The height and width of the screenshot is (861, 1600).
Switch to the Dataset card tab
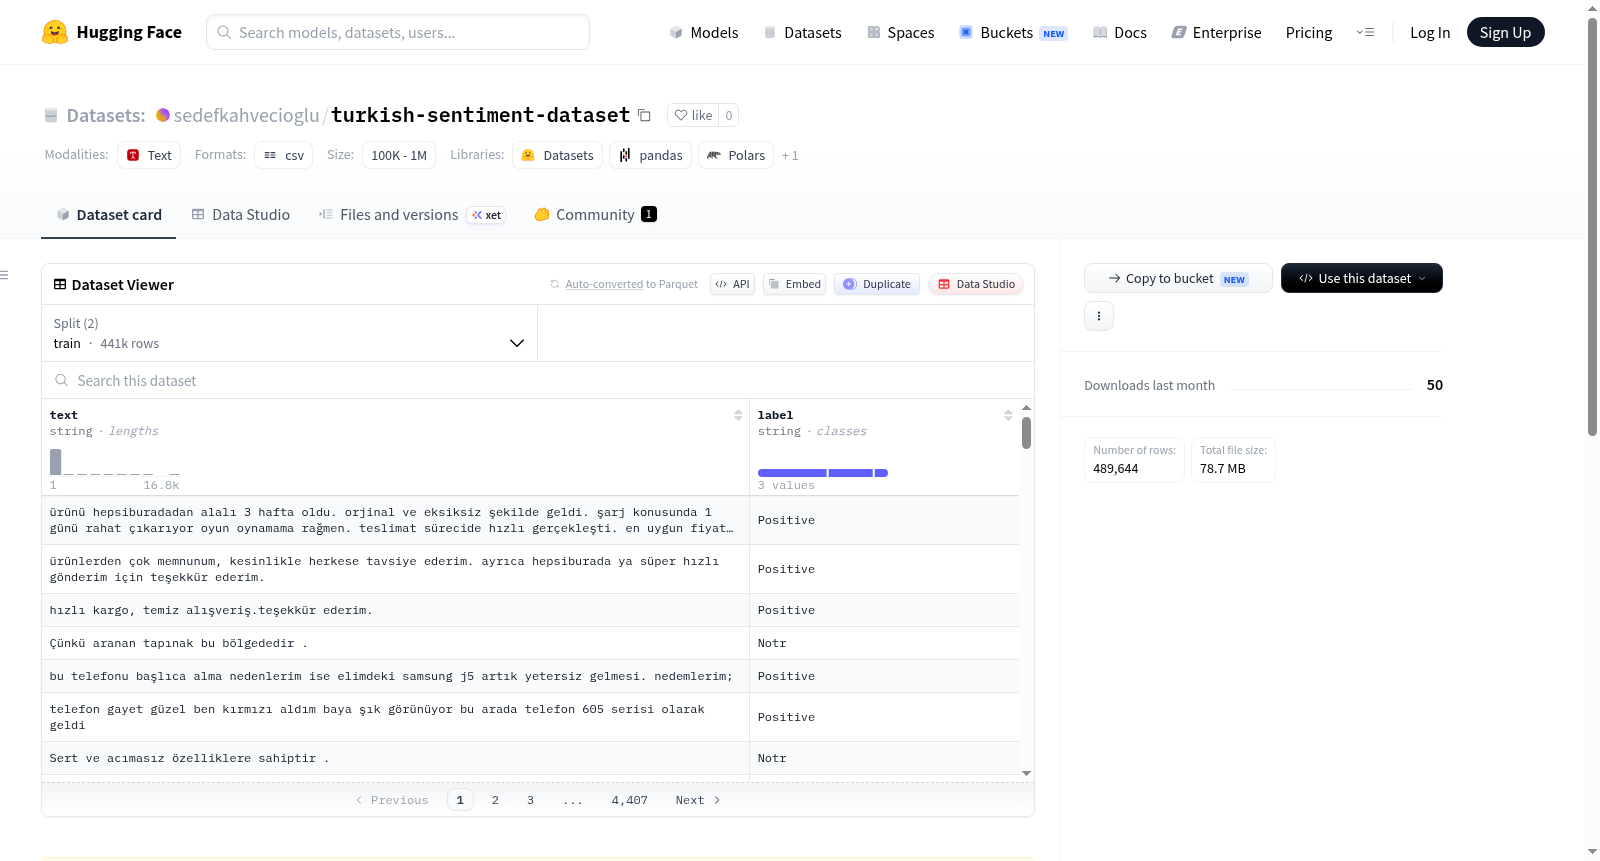click(x=109, y=215)
